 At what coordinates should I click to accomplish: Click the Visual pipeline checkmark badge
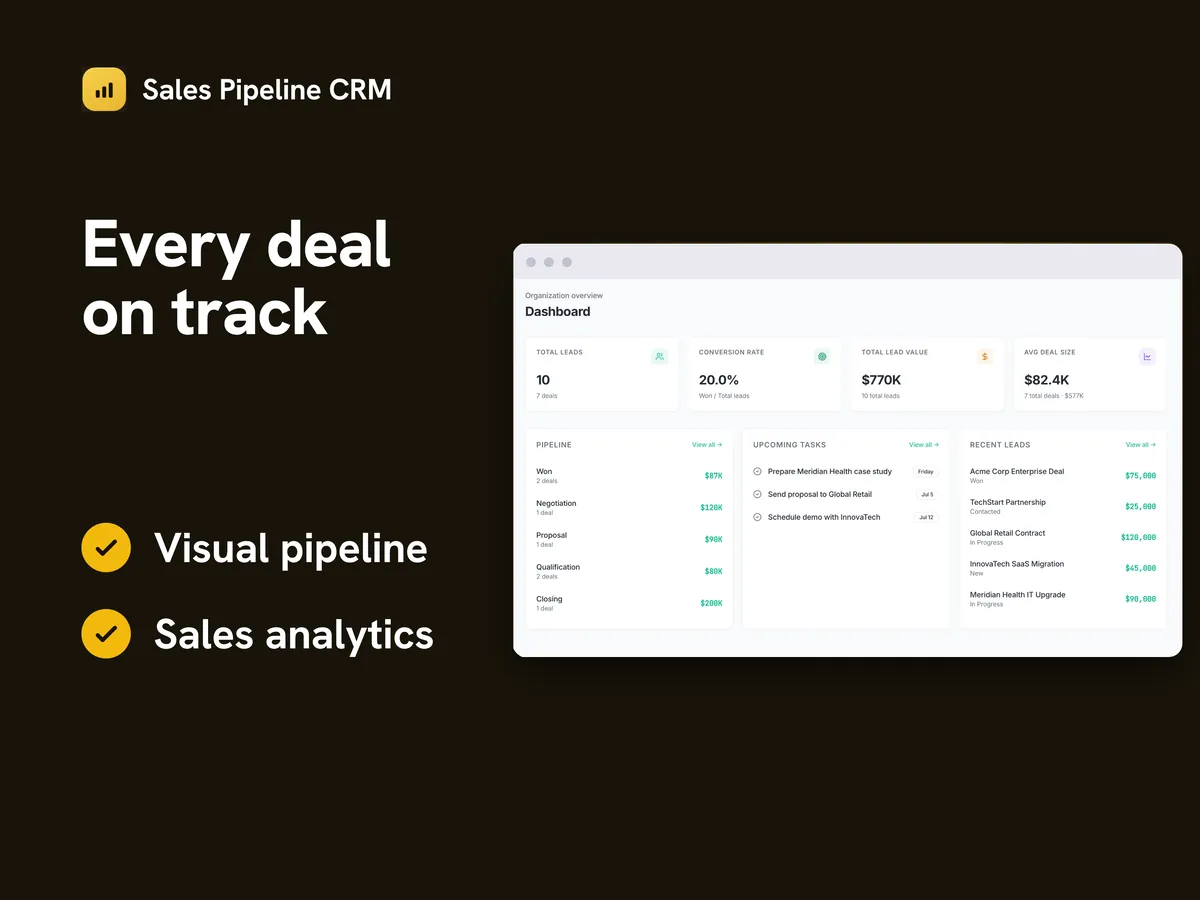click(x=106, y=548)
